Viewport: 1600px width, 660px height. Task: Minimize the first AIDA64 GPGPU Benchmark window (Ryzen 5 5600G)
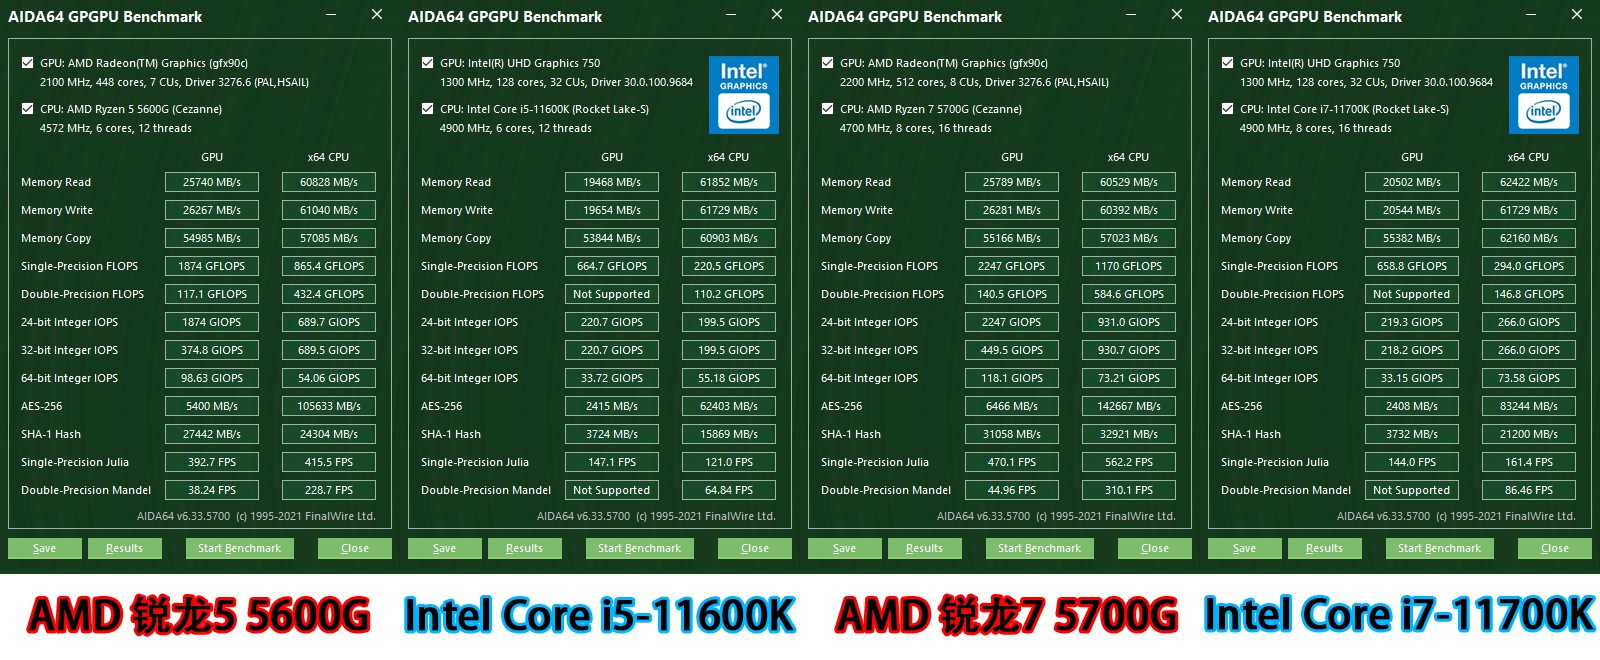coord(331,15)
